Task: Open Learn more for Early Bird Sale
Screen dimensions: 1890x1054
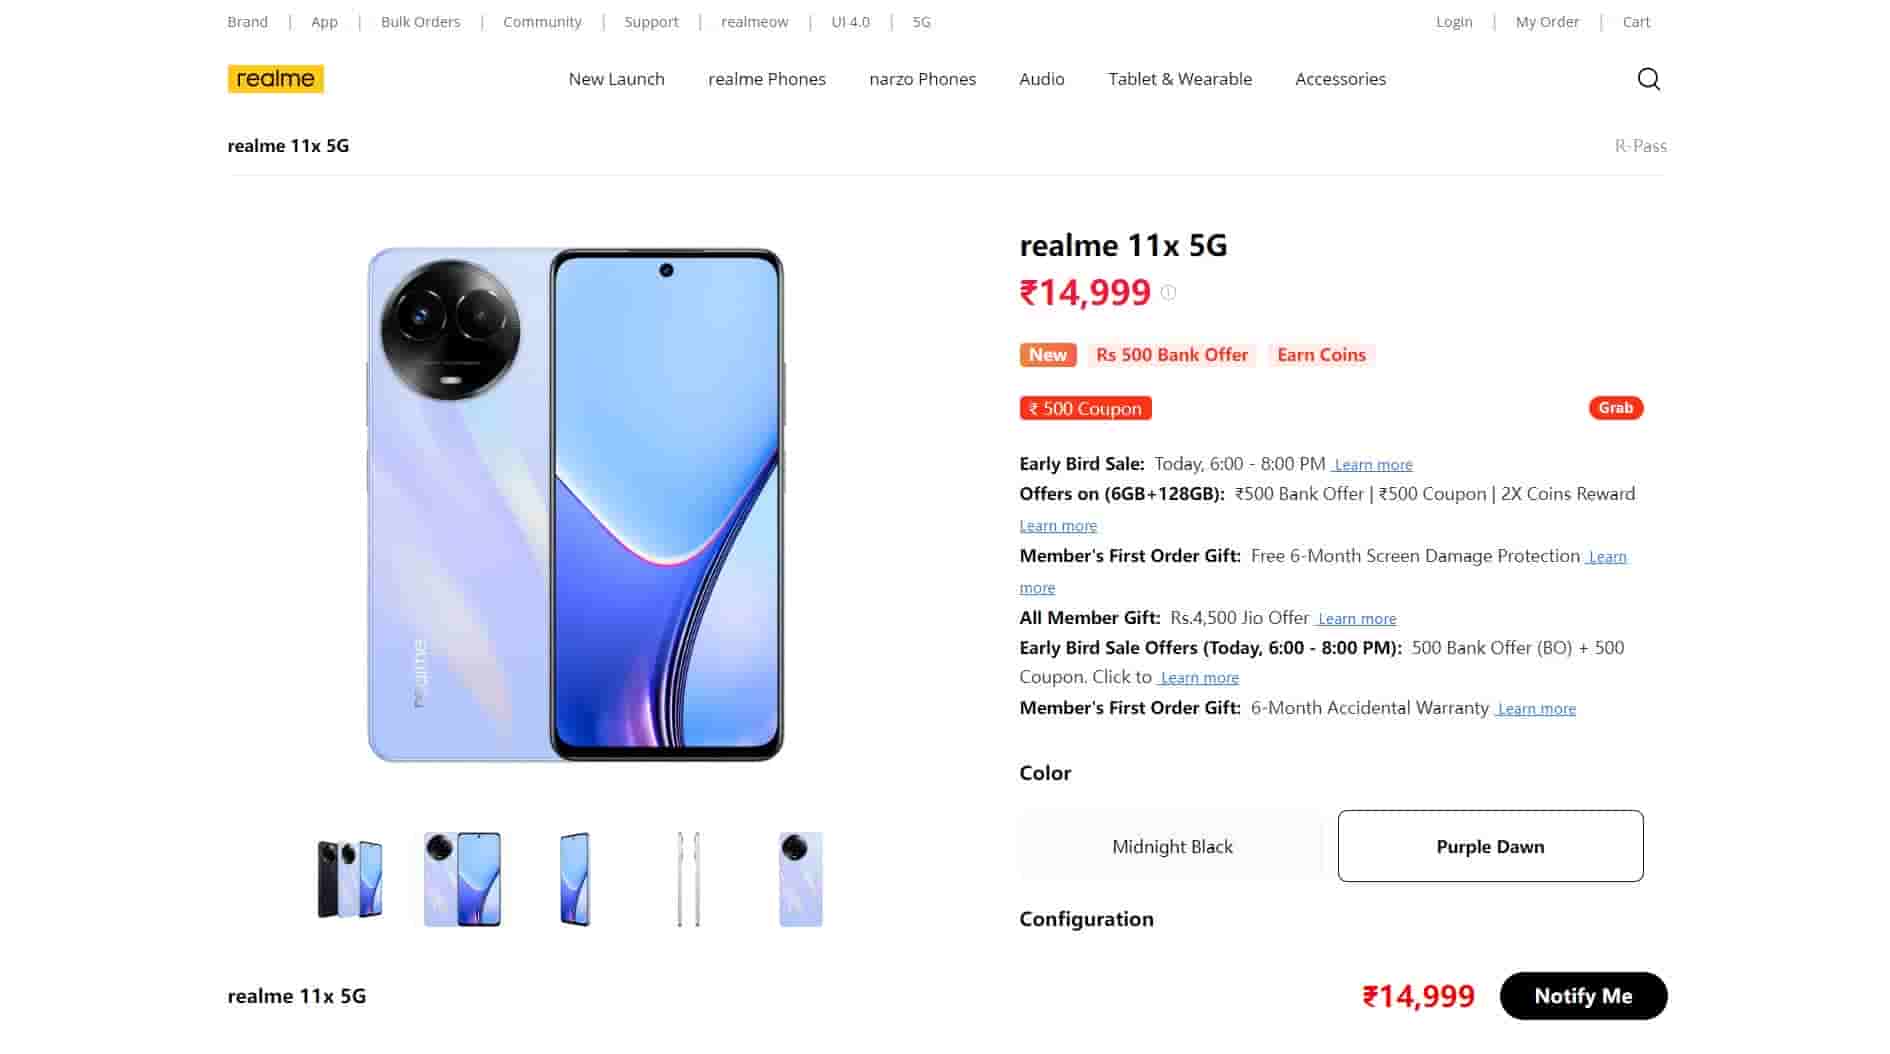Action: pyautogui.click(x=1372, y=465)
